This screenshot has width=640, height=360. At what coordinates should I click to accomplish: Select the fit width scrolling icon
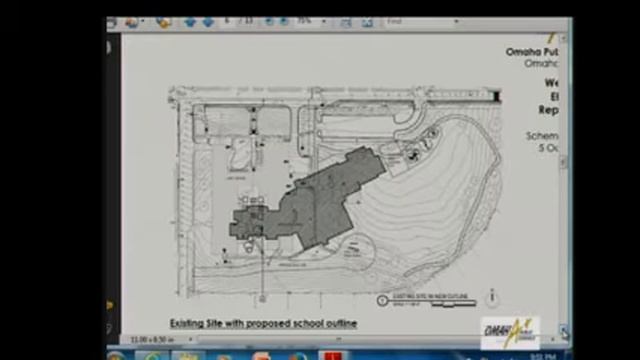coord(346,23)
